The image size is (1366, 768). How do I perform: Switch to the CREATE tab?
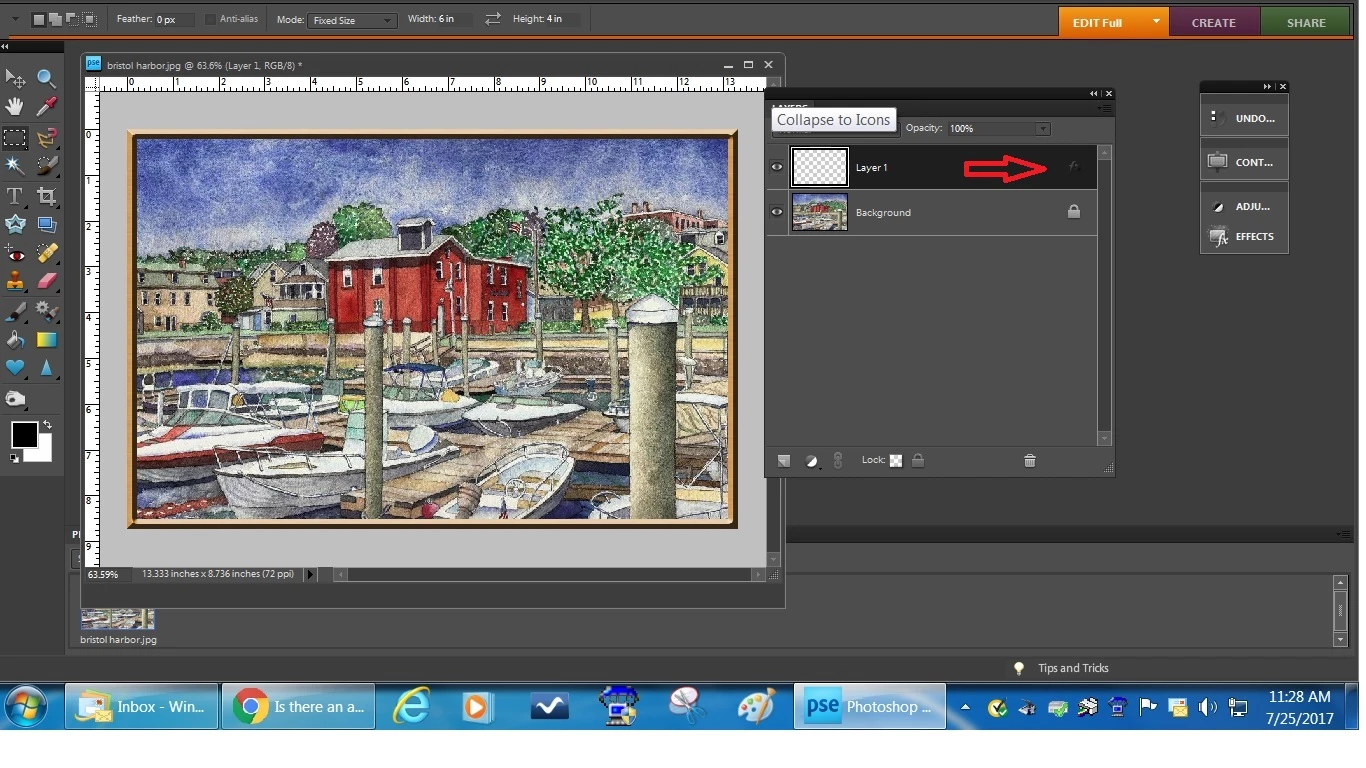click(x=1214, y=22)
